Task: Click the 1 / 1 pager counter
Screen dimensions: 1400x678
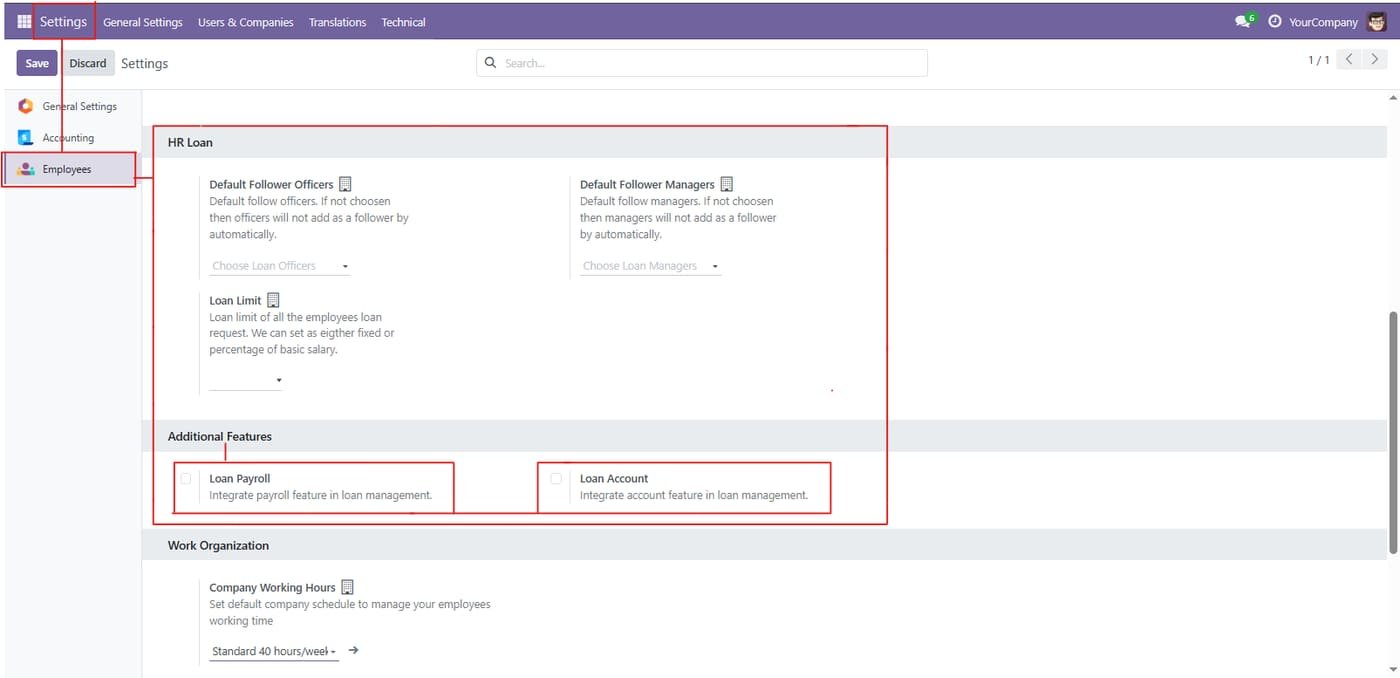Action: click(x=1319, y=60)
